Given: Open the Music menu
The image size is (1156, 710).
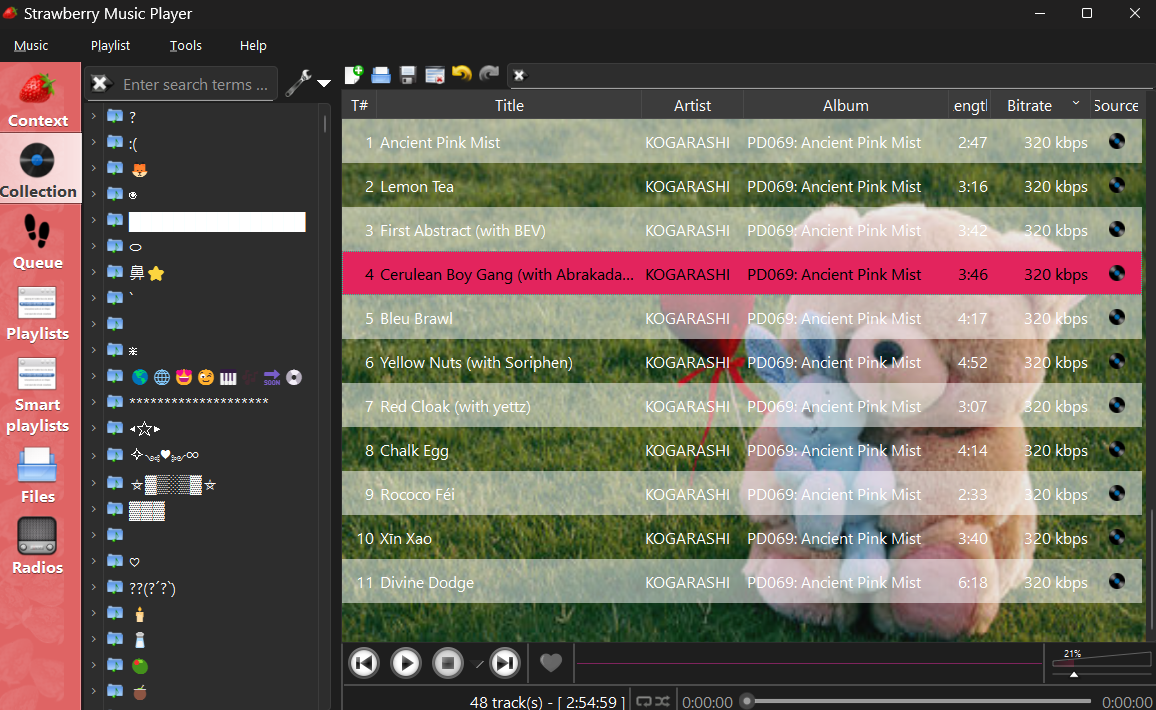Looking at the screenshot, I should pyautogui.click(x=31, y=46).
